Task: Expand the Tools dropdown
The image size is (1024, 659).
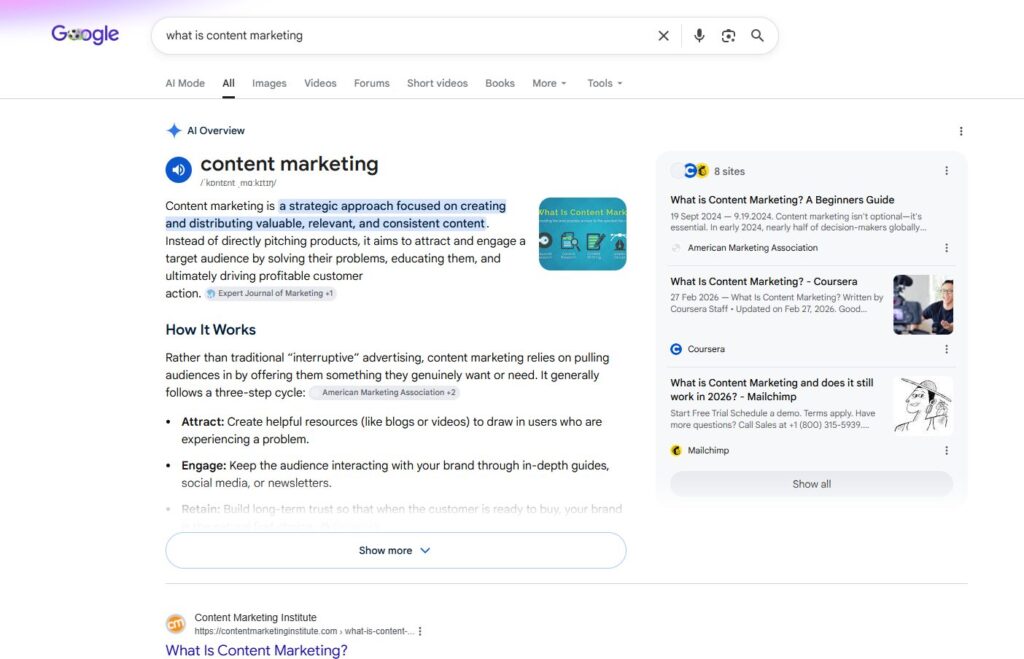Action: (605, 84)
